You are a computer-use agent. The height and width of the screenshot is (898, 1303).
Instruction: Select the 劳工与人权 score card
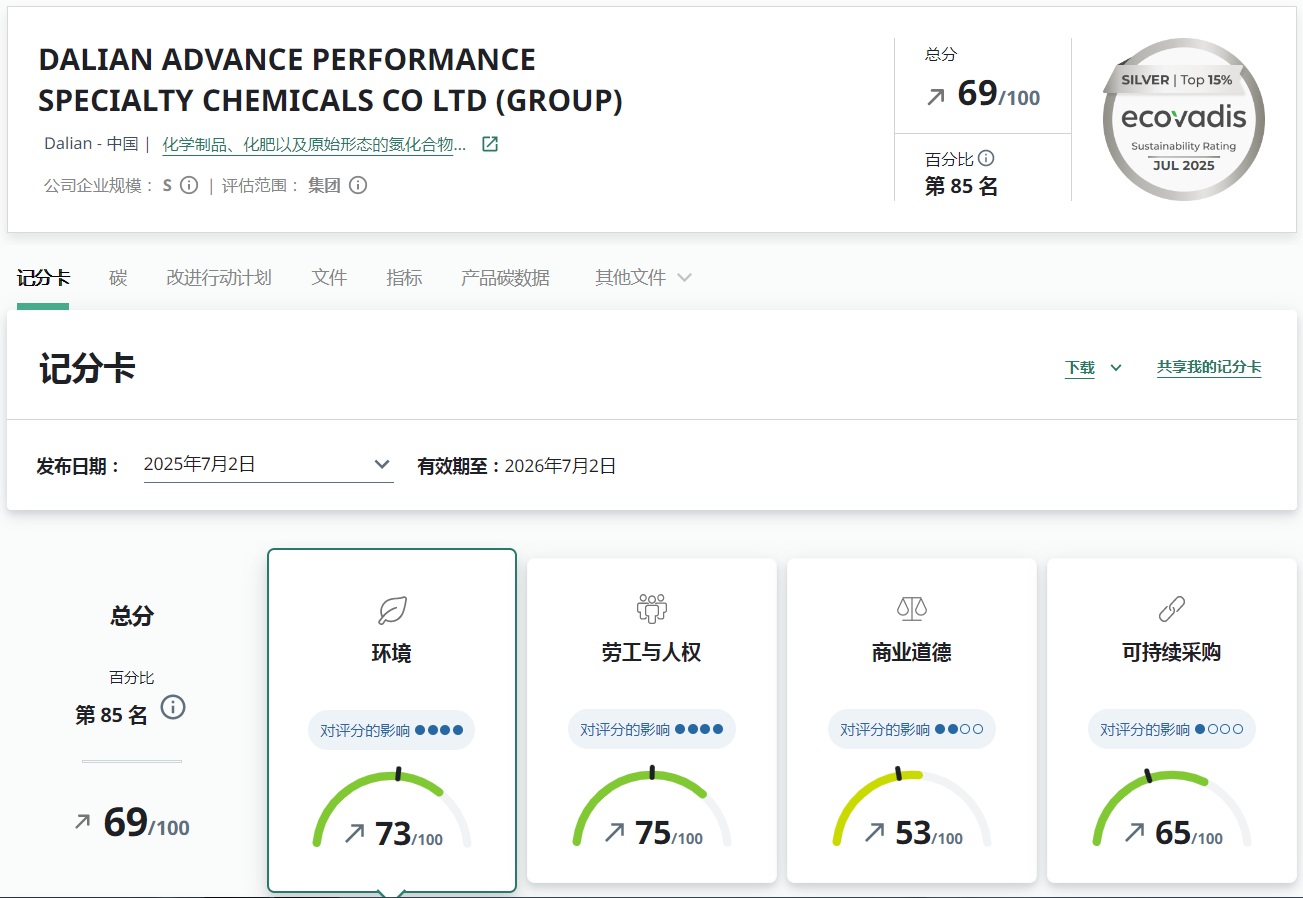(652, 720)
